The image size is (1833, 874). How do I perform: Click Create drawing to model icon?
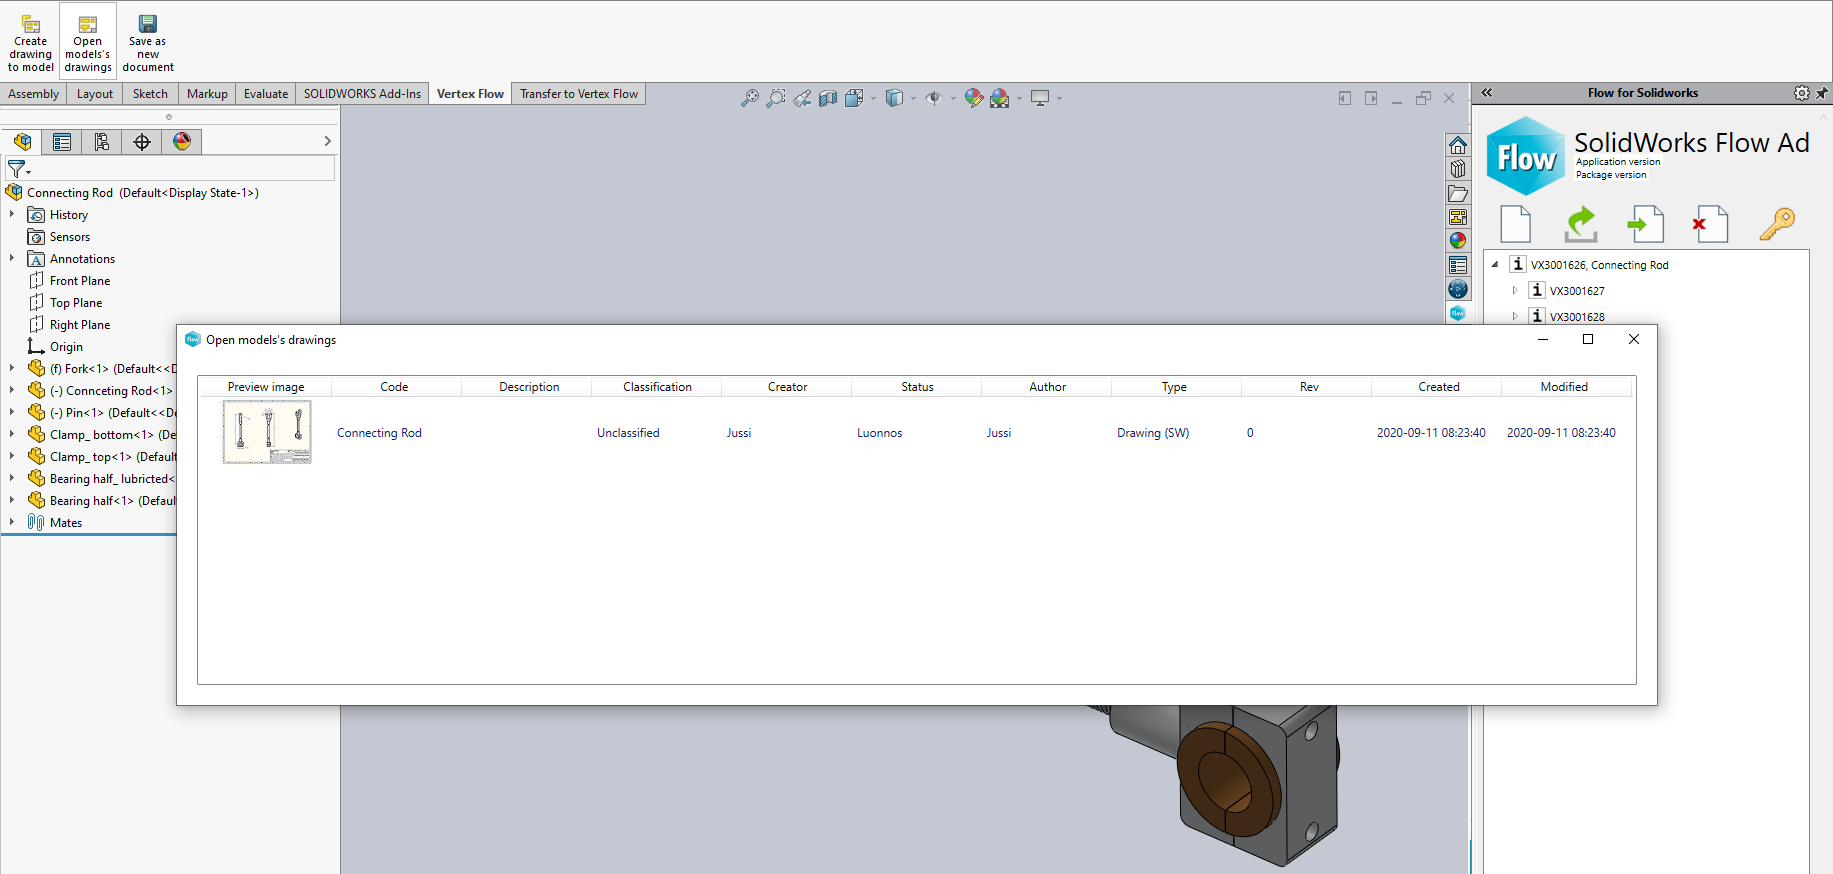[x=30, y=41]
